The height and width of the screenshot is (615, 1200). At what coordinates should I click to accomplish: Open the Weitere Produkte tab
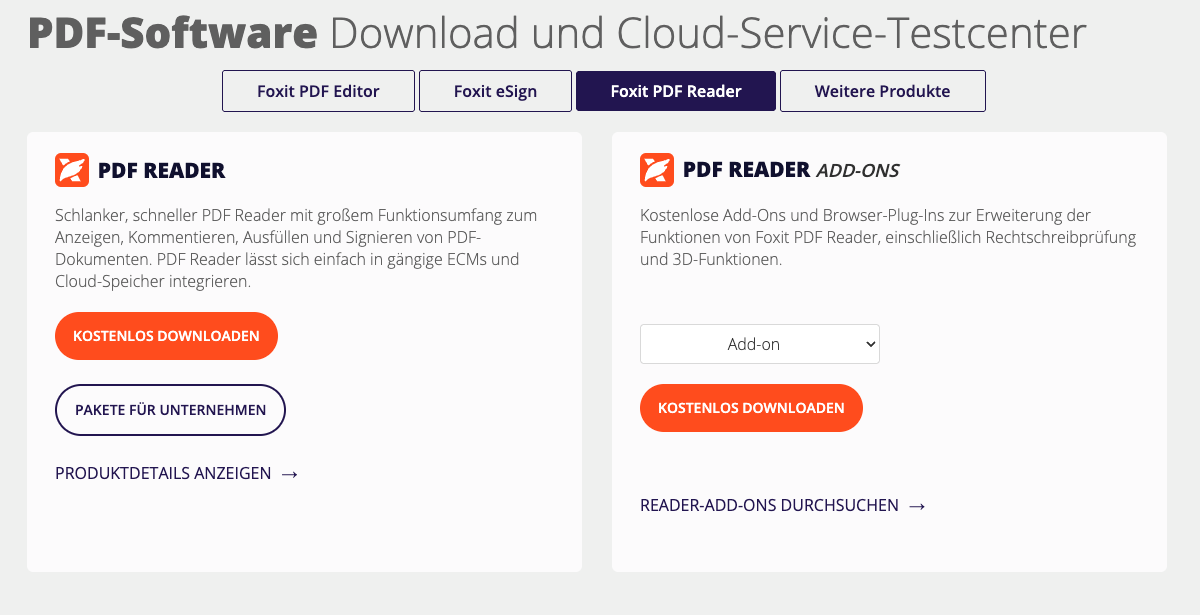point(883,91)
